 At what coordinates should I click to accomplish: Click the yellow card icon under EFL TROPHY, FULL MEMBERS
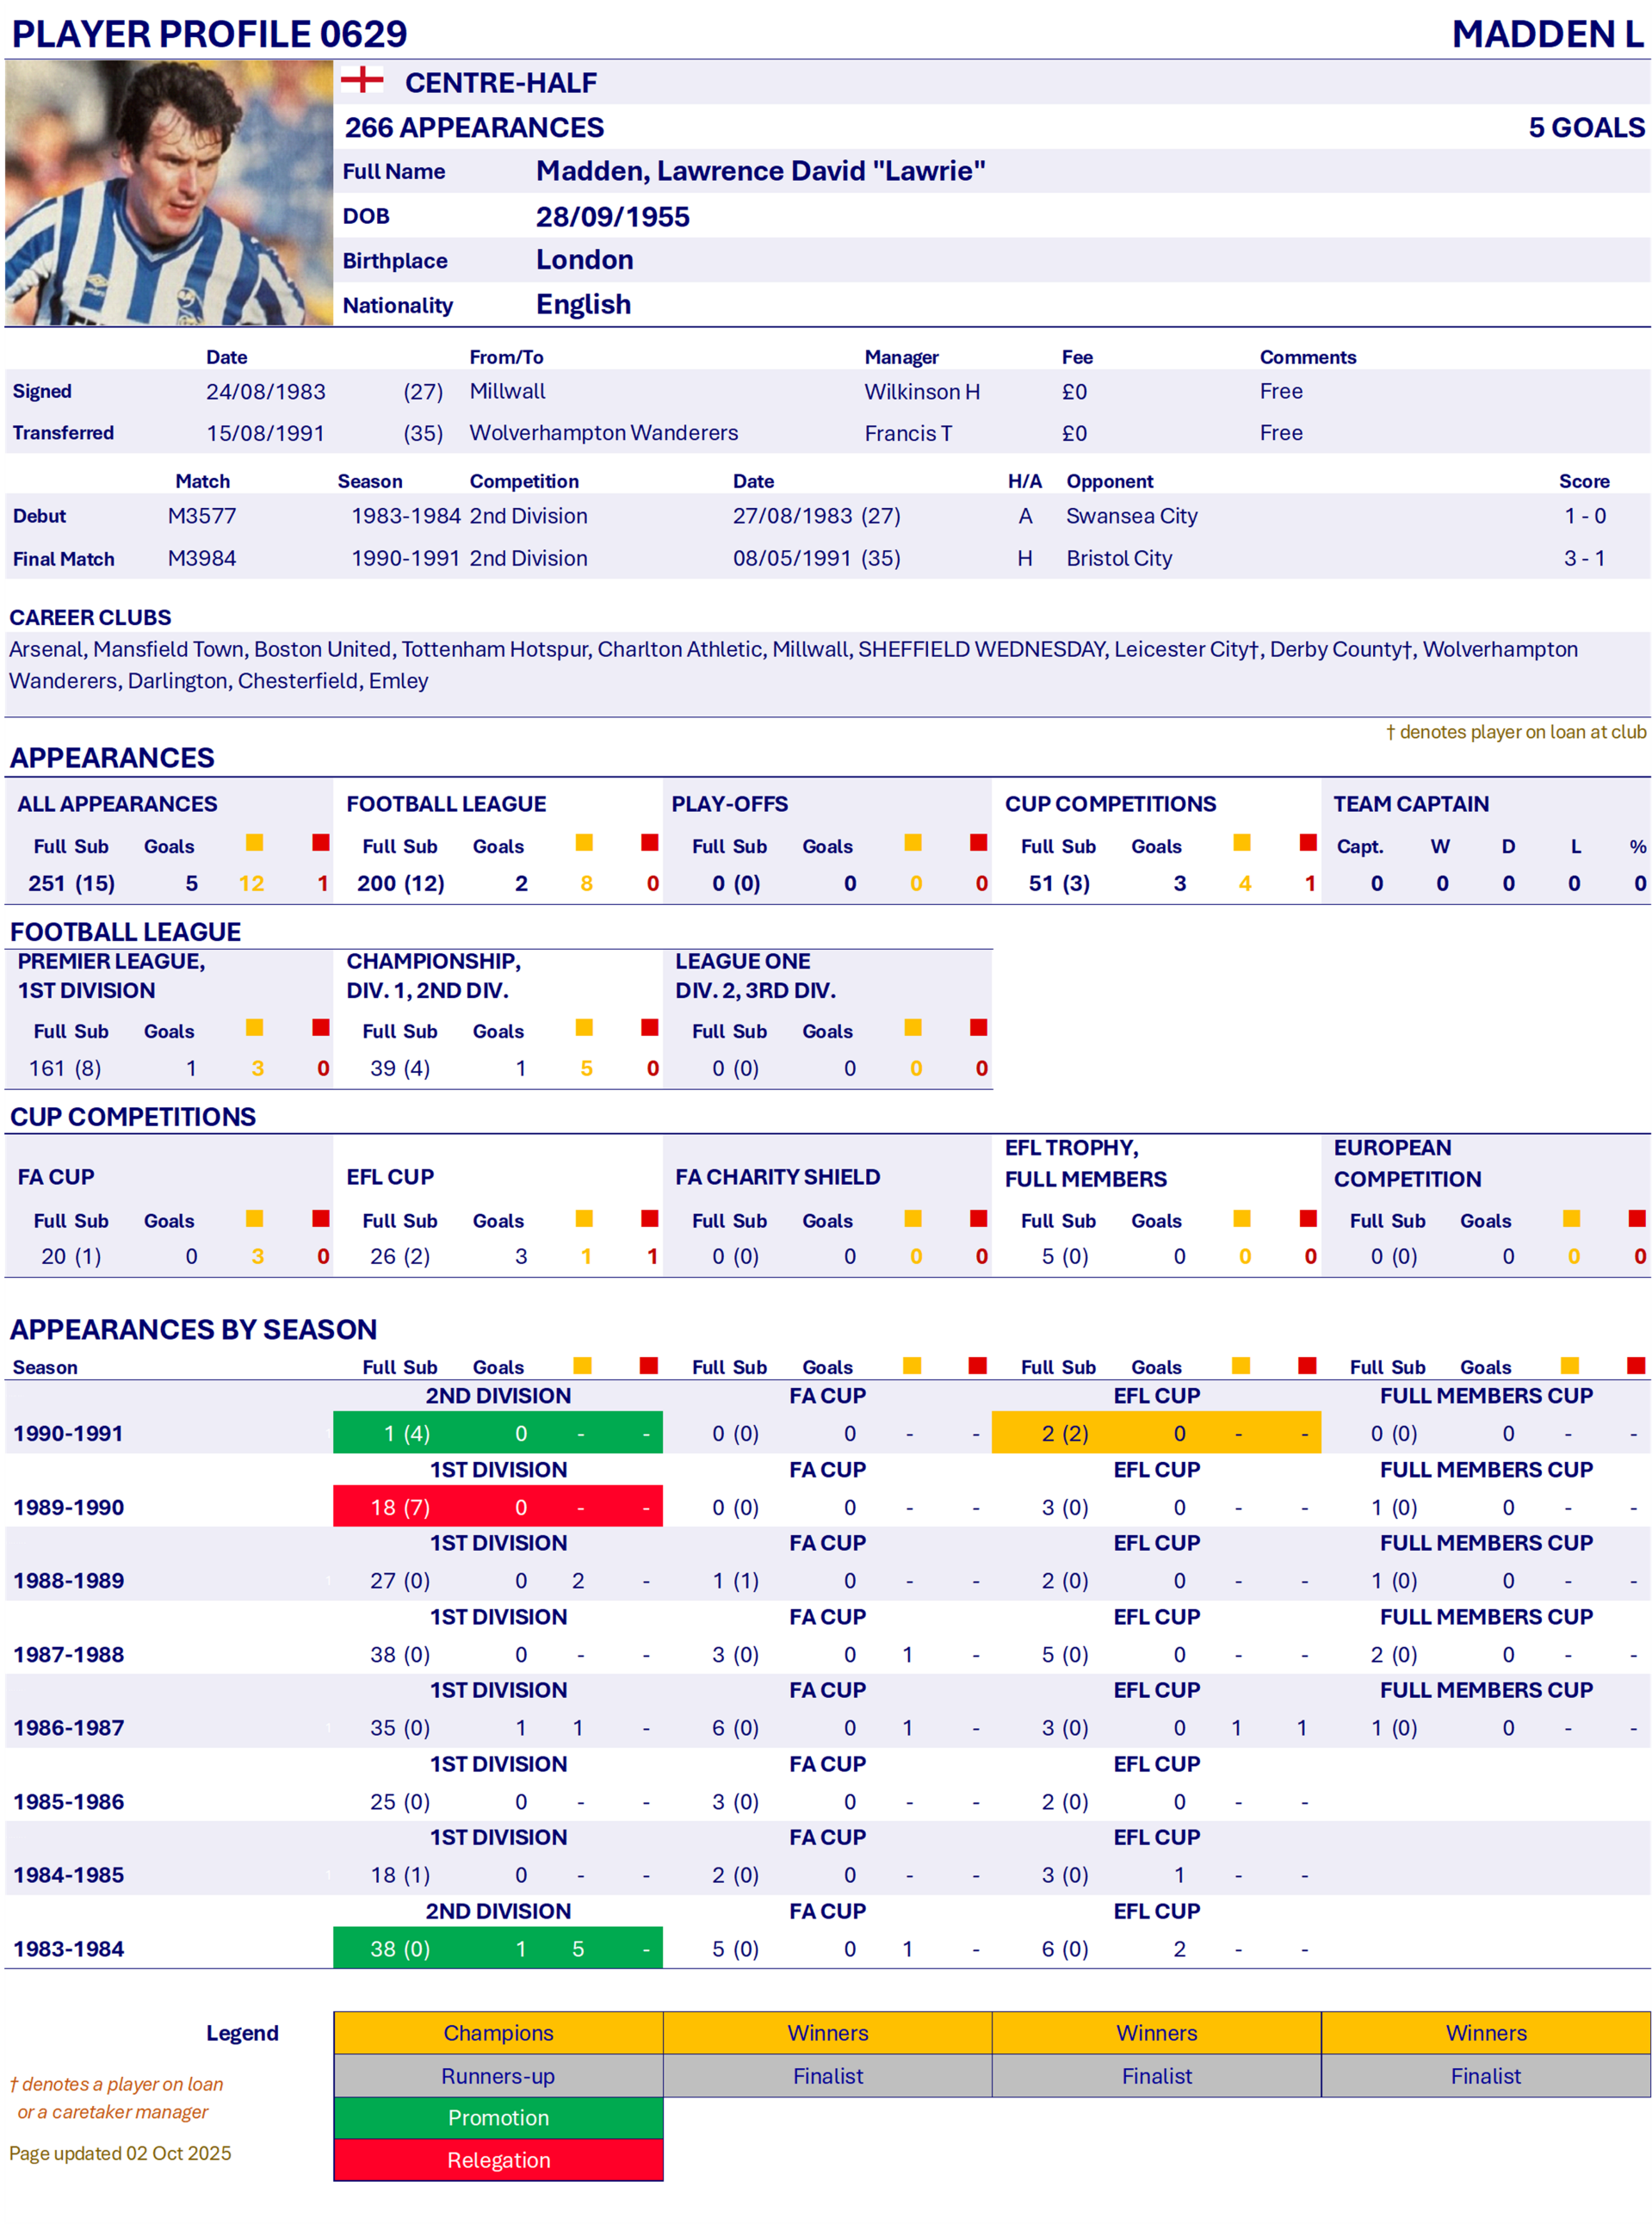click(x=1242, y=1218)
